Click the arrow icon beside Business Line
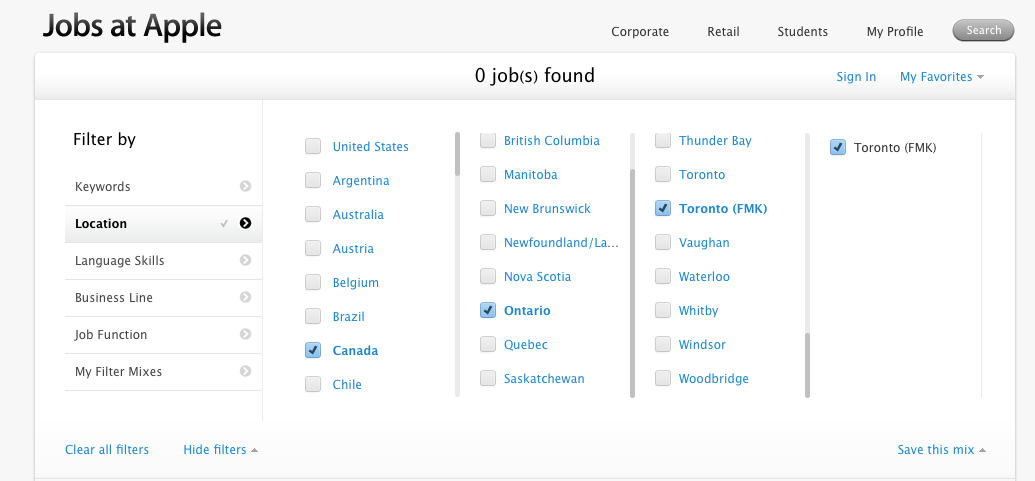The image size is (1035, 481). tap(245, 298)
